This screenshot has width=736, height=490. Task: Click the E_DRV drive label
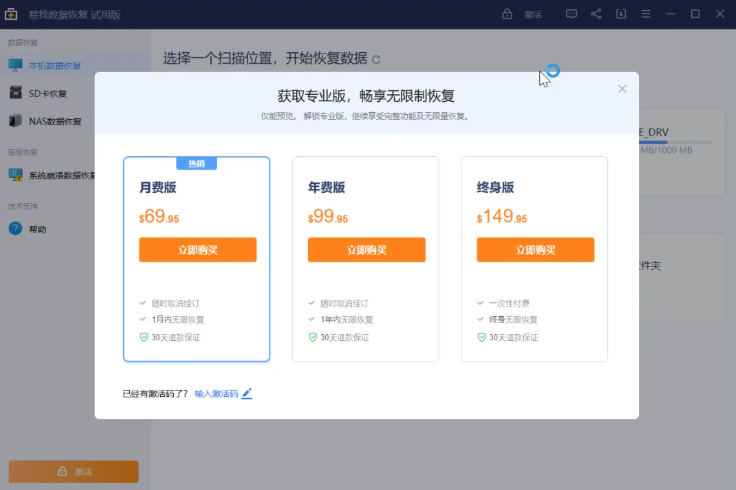point(654,132)
